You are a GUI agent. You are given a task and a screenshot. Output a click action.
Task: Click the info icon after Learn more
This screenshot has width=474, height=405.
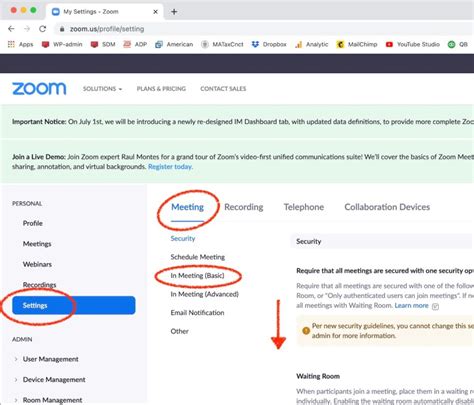click(435, 306)
